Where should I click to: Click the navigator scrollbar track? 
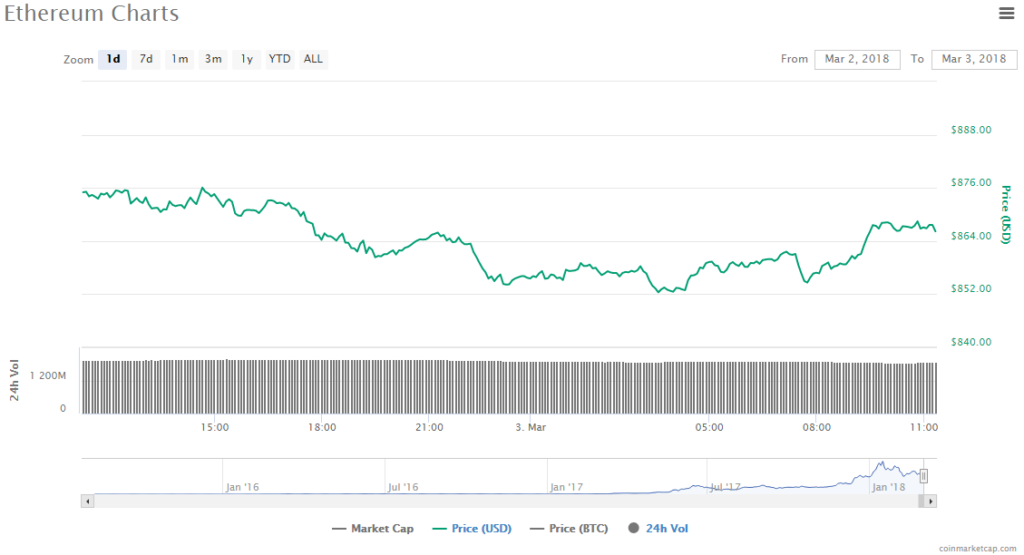point(500,500)
